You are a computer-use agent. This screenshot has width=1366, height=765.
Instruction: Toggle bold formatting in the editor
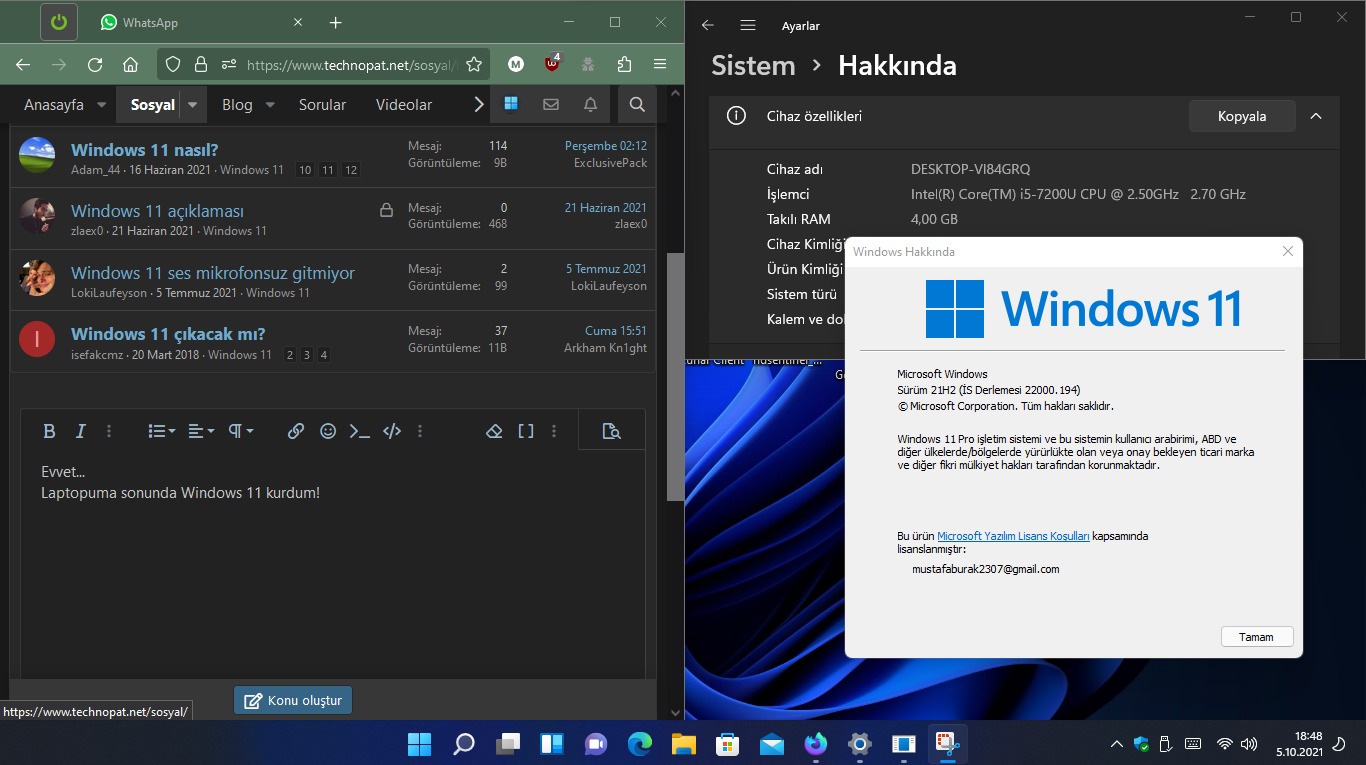(49, 431)
